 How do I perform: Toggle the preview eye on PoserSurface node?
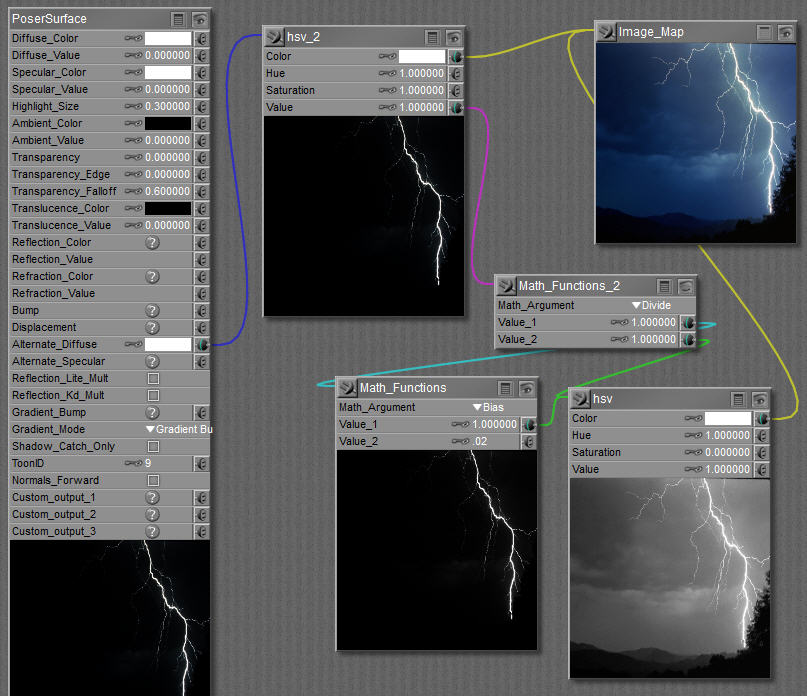pos(200,19)
